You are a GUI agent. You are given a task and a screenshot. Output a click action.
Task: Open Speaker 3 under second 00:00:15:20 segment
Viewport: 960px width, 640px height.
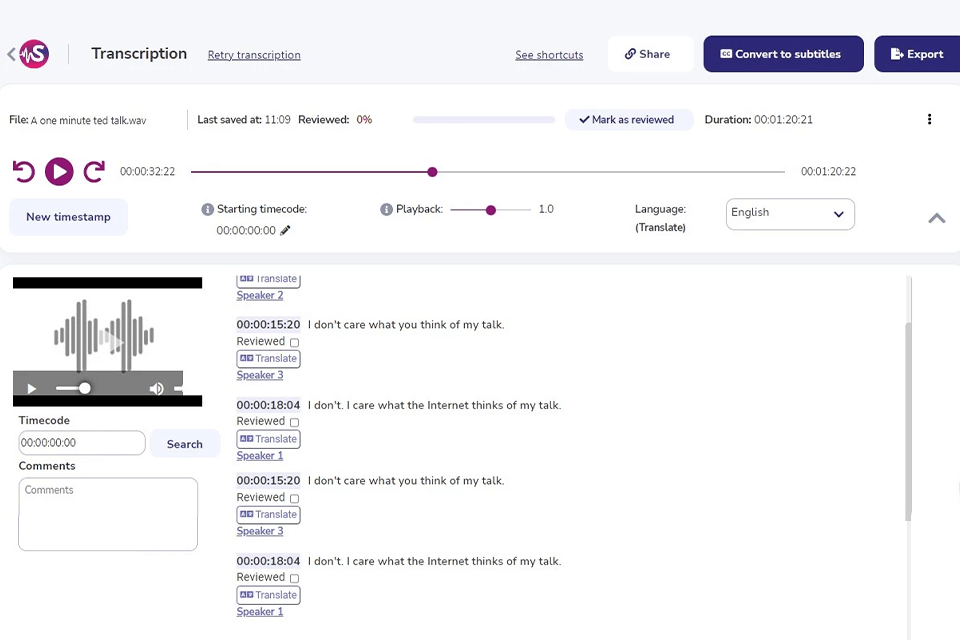tap(260, 531)
